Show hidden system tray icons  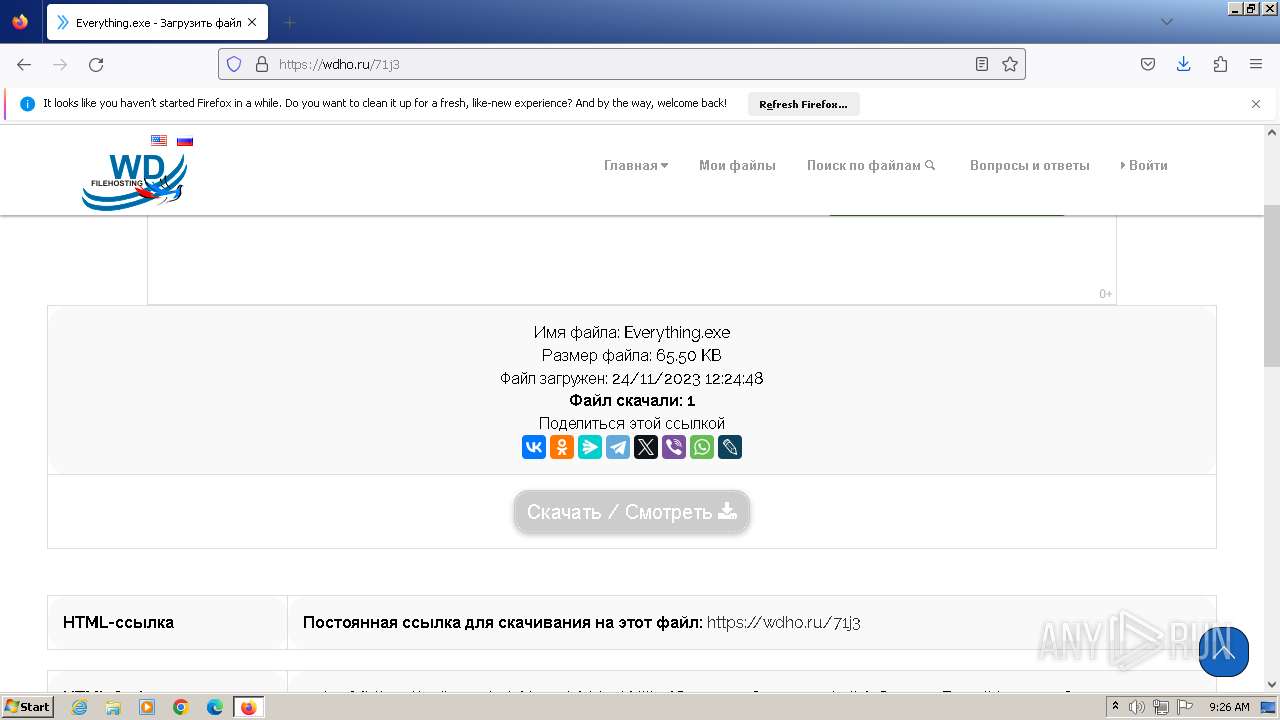tap(1116, 707)
